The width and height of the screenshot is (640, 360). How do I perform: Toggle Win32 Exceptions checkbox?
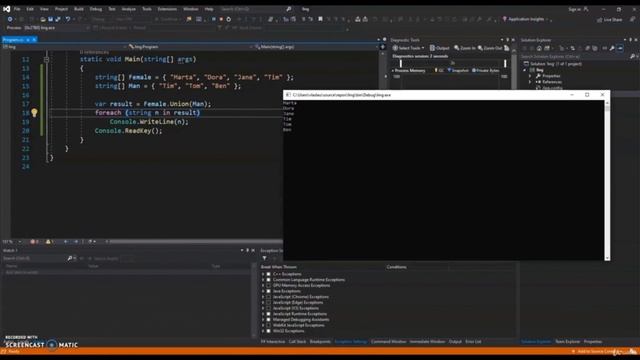269,331
